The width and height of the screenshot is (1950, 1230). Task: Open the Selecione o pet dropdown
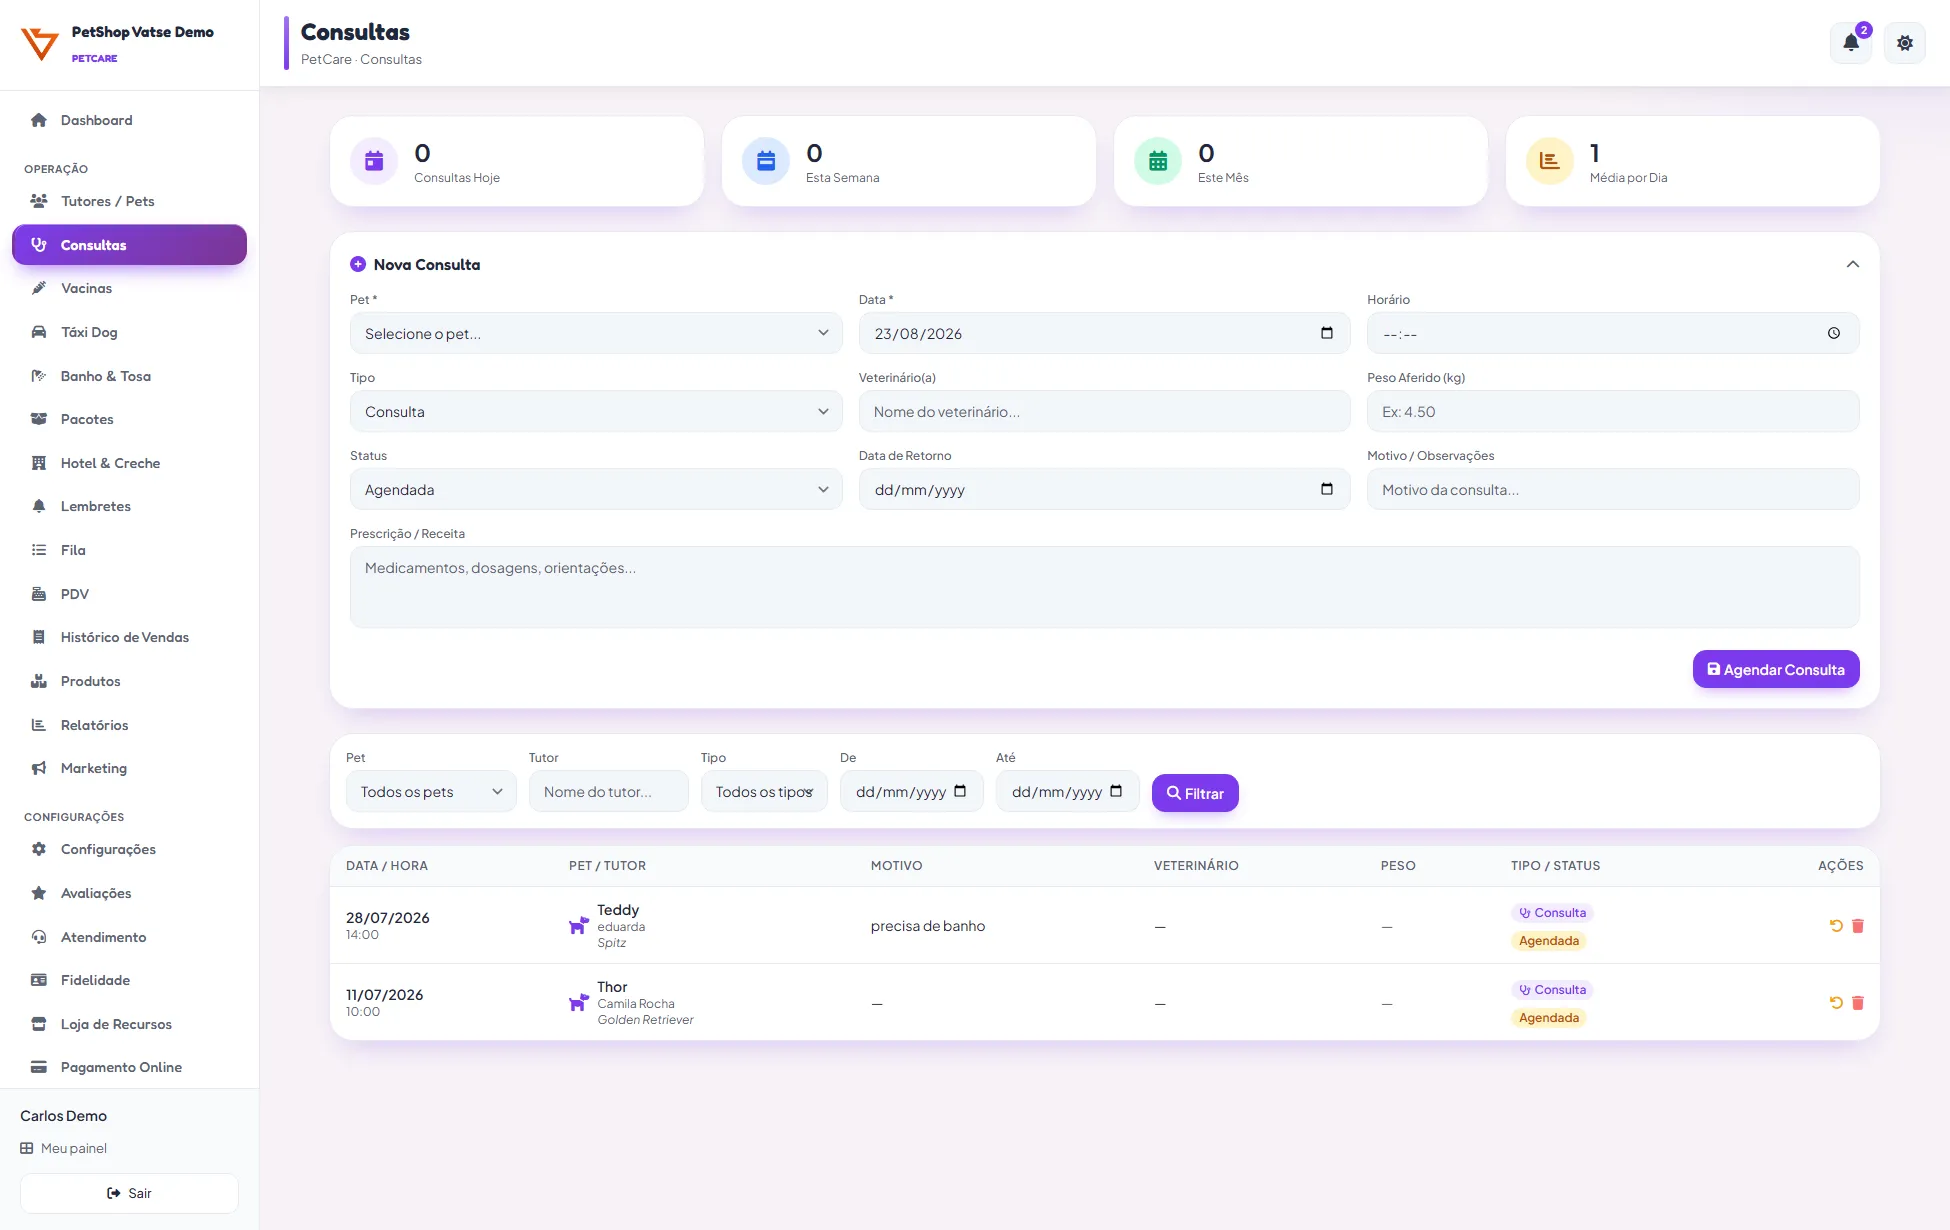pos(596,333)
